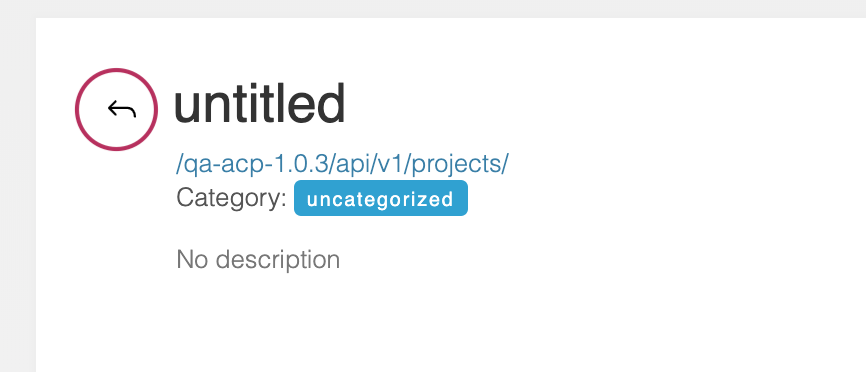Visit the qa-acp-1.0.3 endpoint link
This screenshot has width=866, height=372.
coord(342,164)
